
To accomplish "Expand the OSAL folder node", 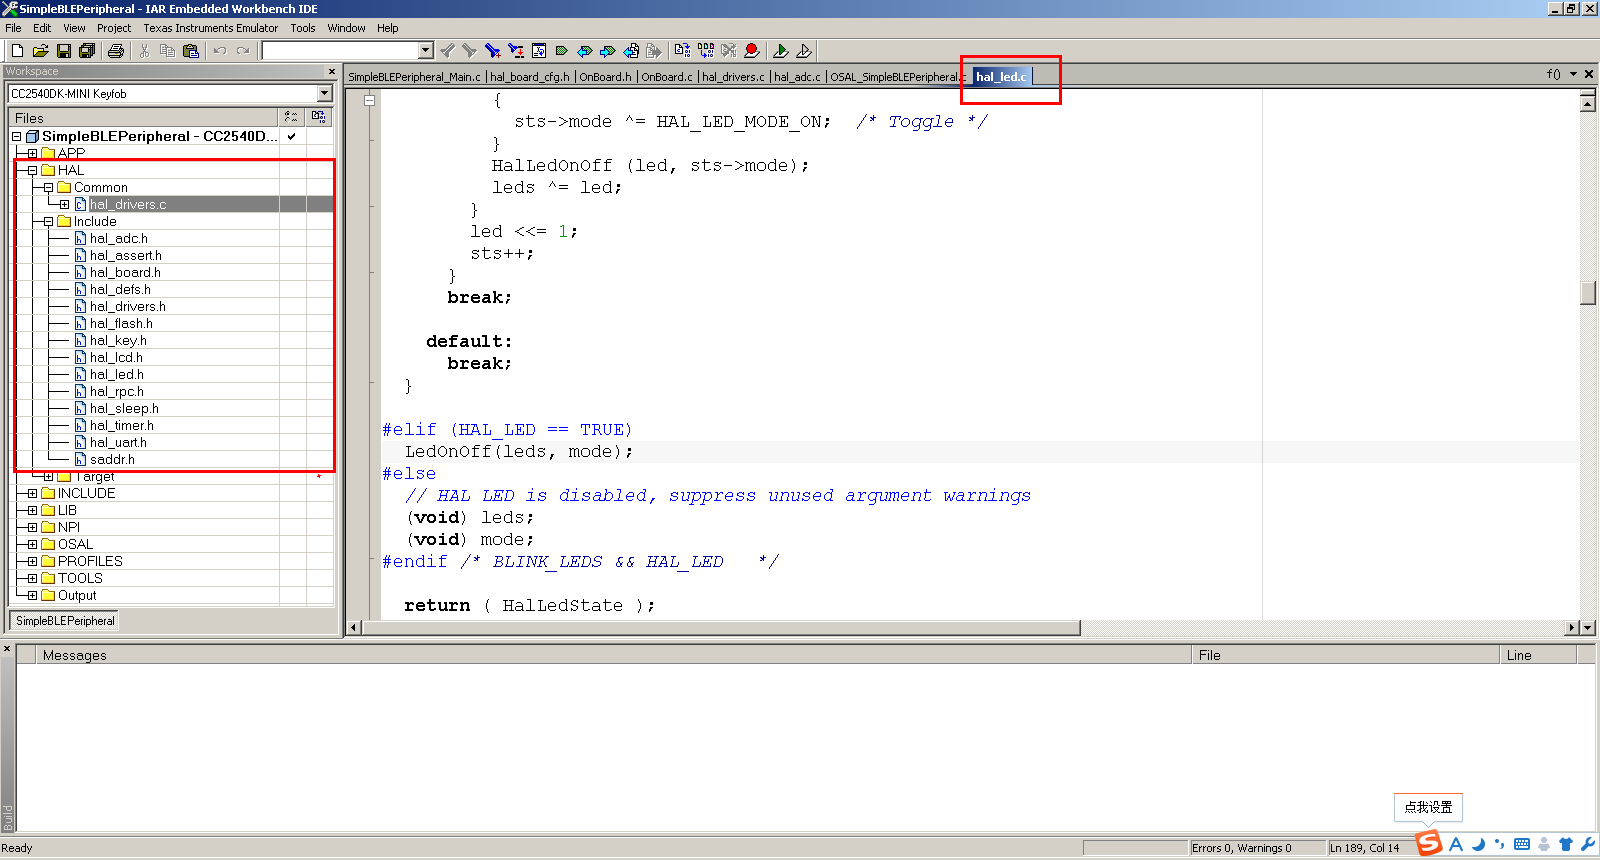I will [x=32, y=544].
